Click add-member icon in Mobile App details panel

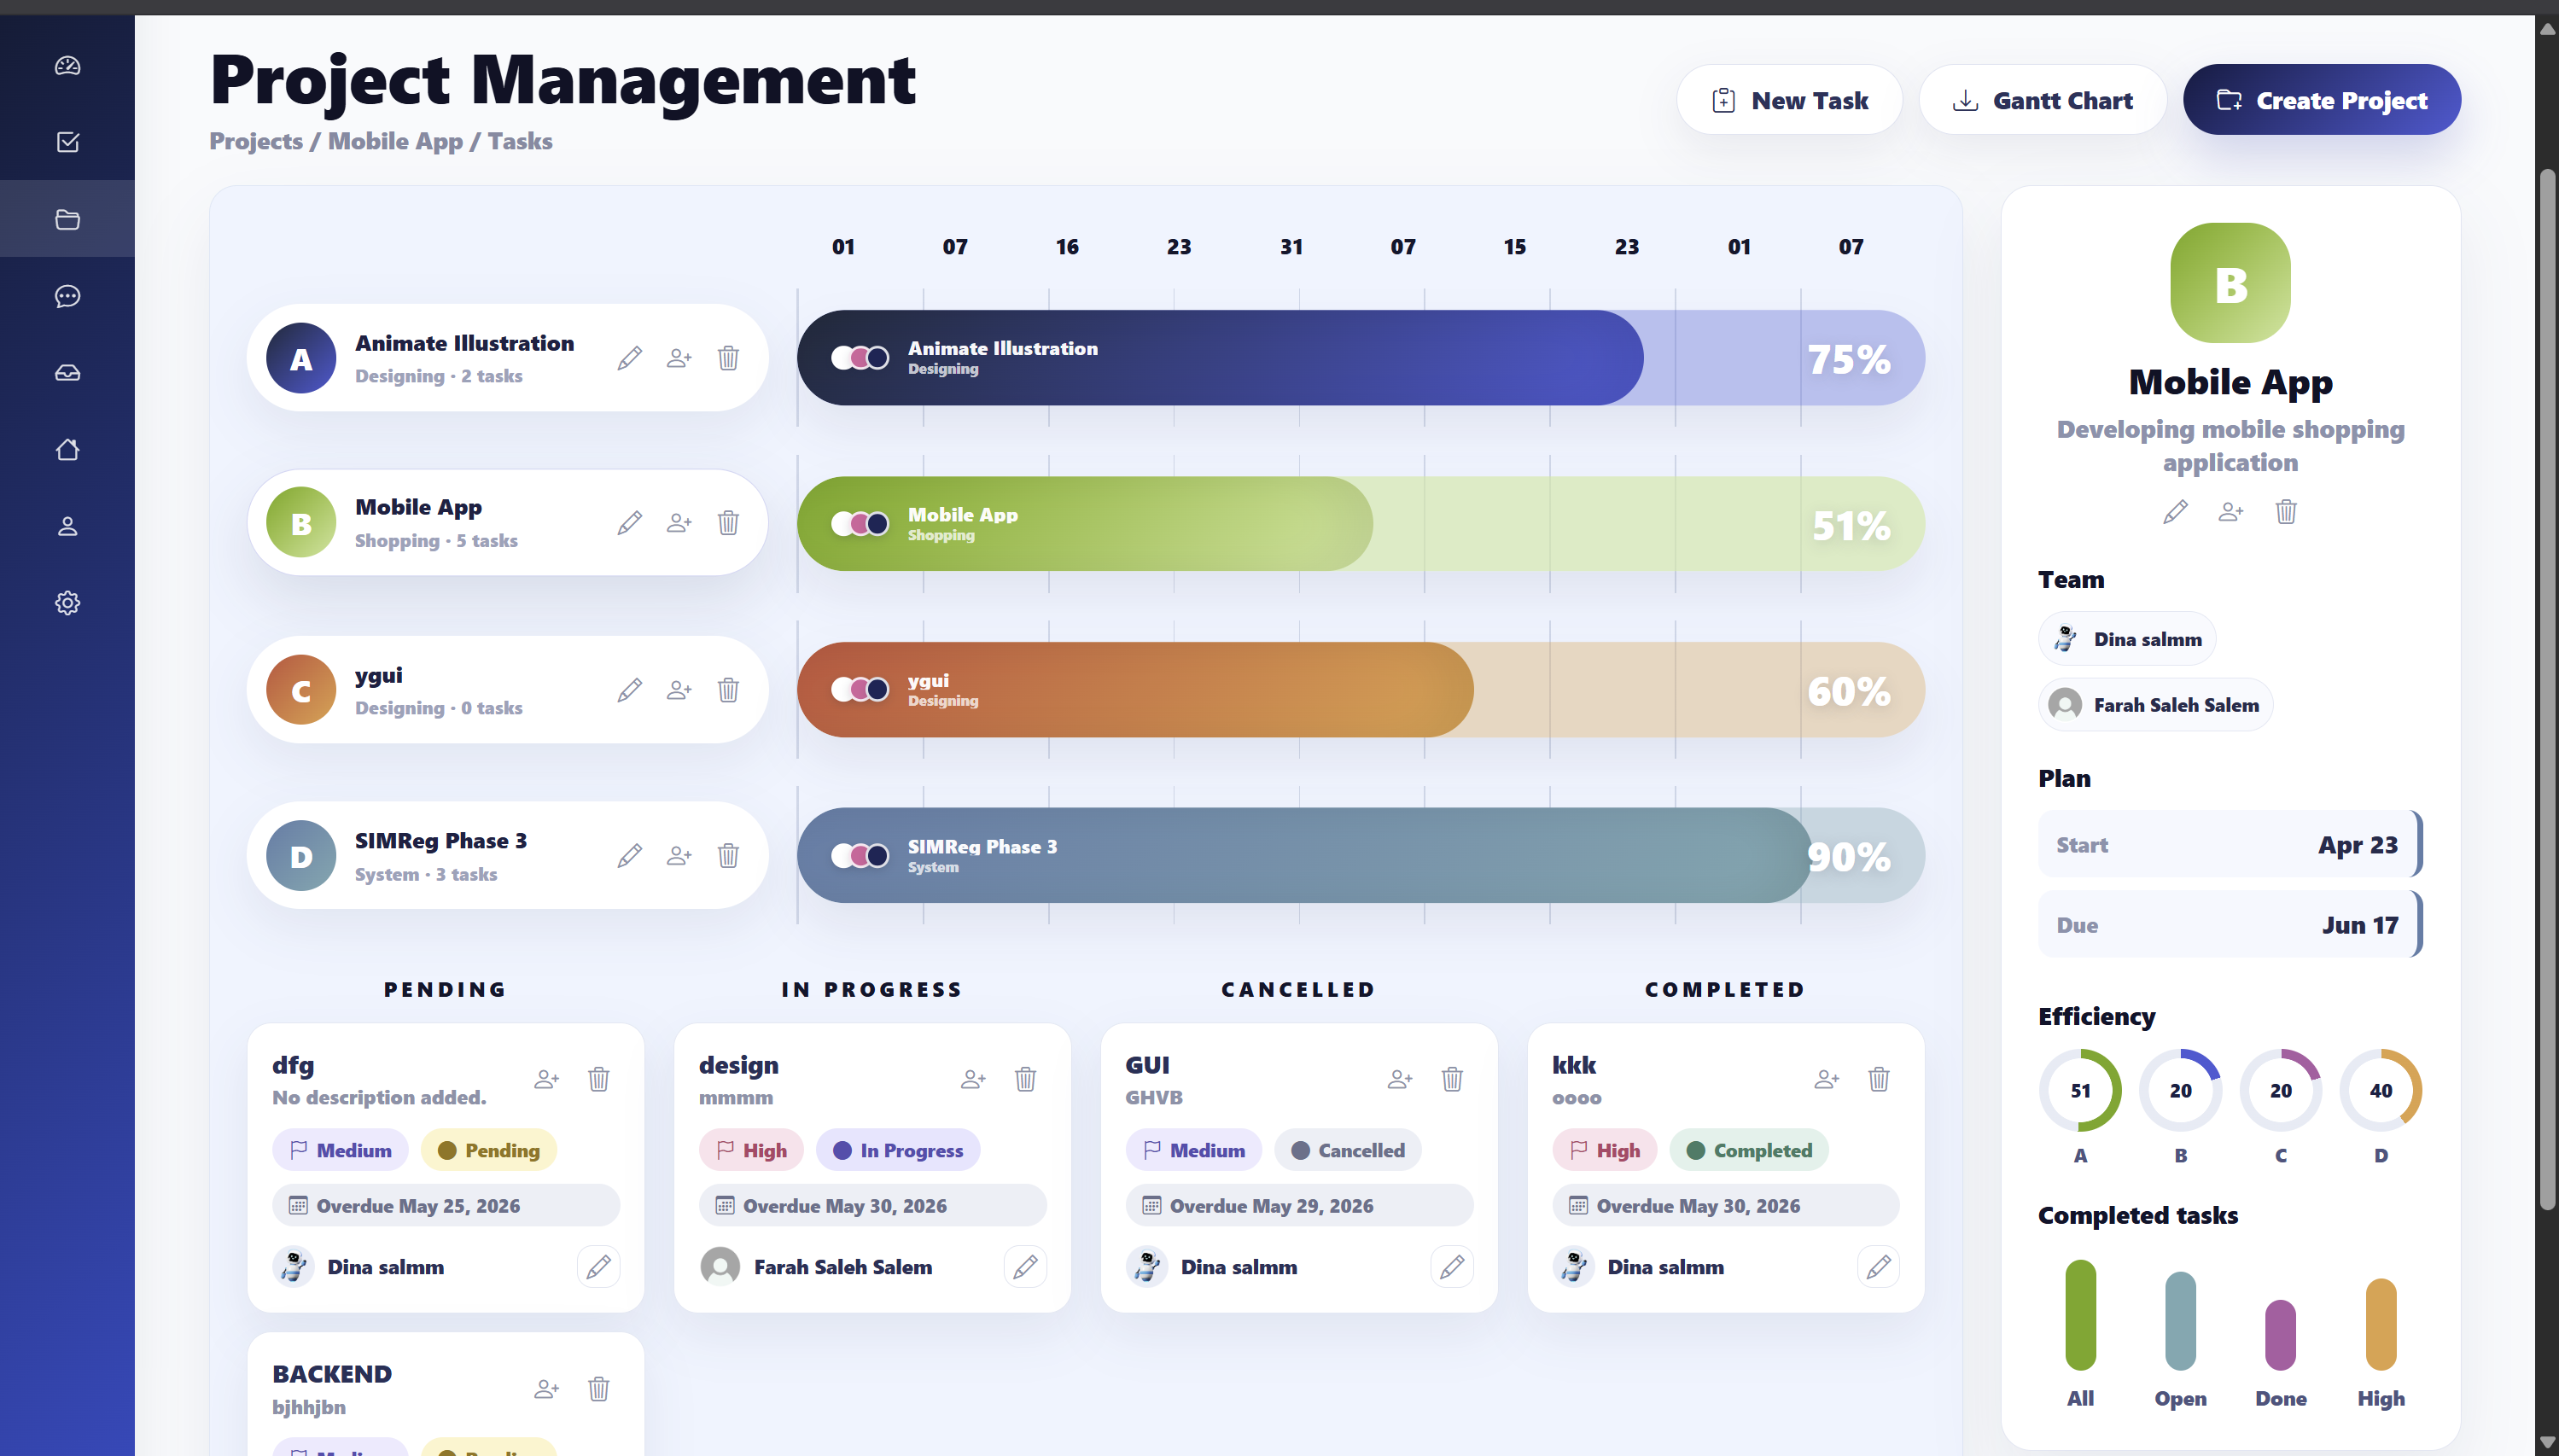pos(2231,512)
